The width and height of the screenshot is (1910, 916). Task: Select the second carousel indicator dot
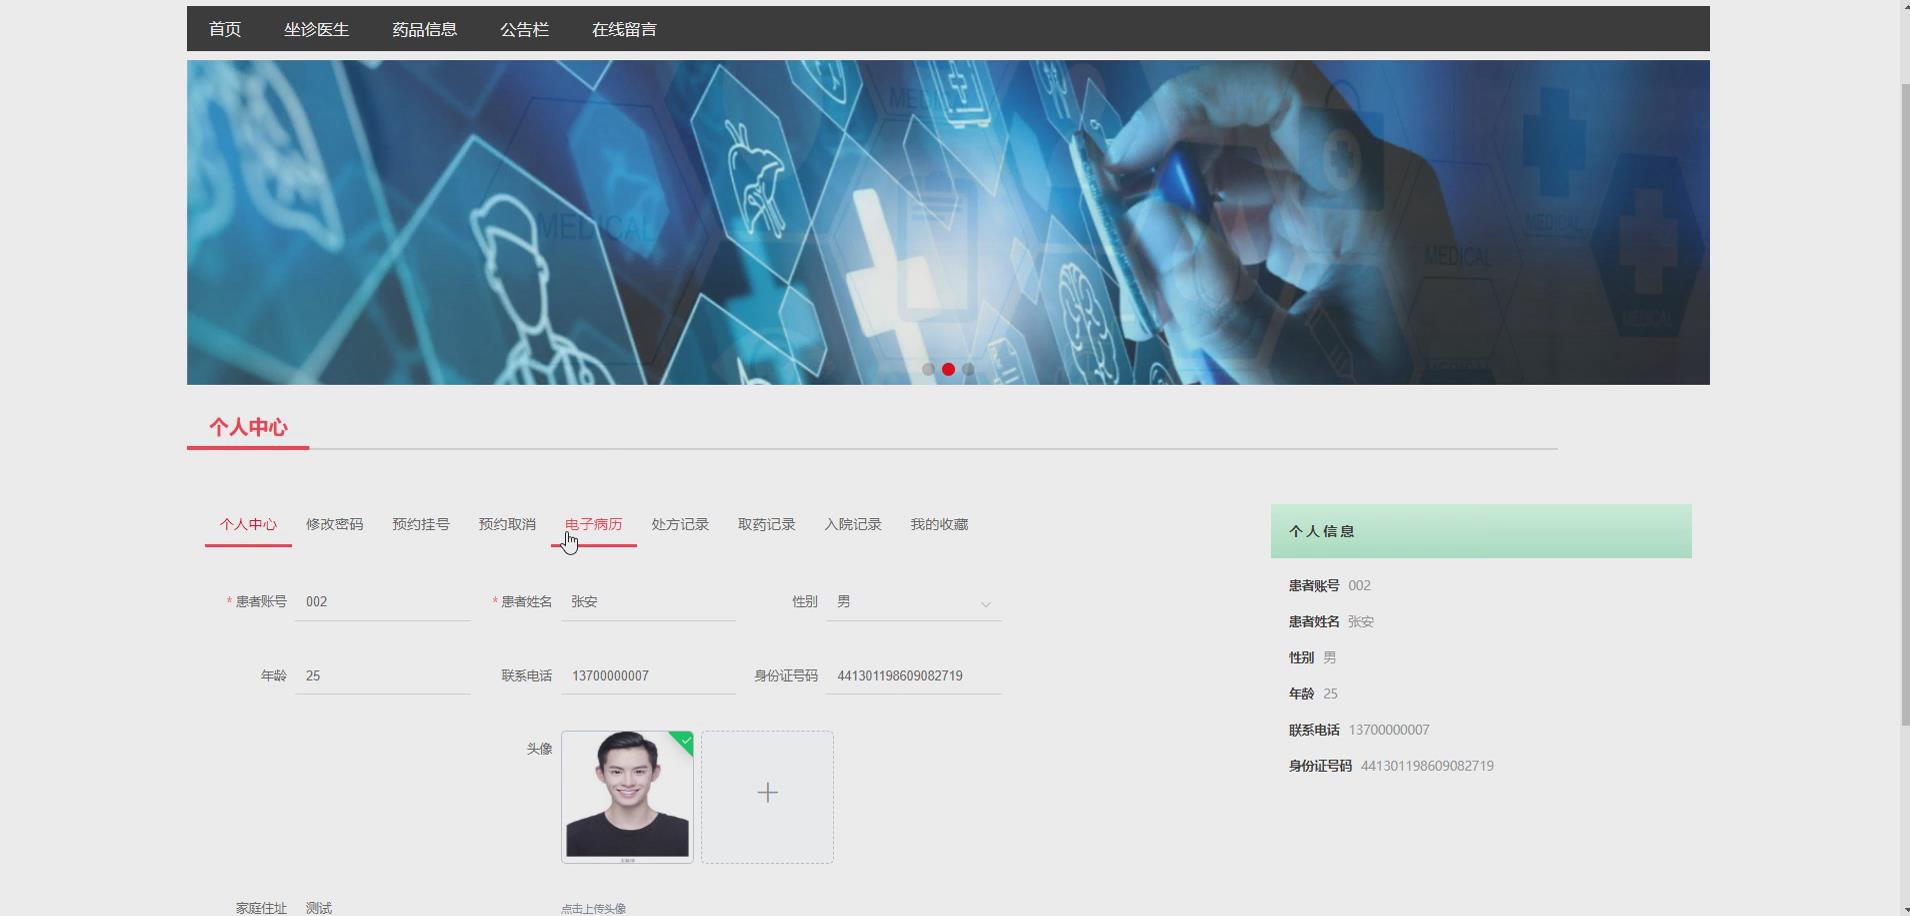pyautogui.click(x=947, y=369)
